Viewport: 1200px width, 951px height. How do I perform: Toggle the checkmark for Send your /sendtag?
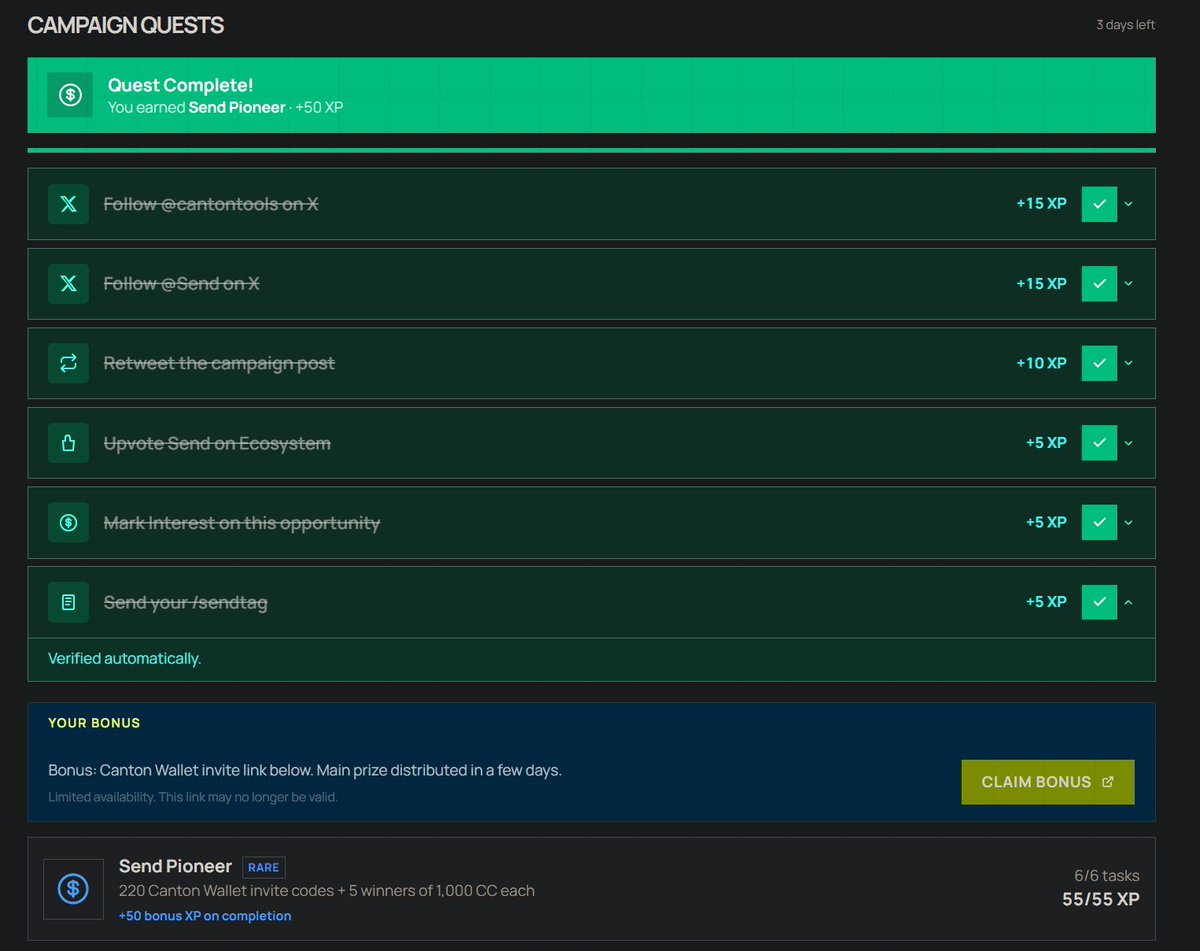click(x=1099, y=602)
